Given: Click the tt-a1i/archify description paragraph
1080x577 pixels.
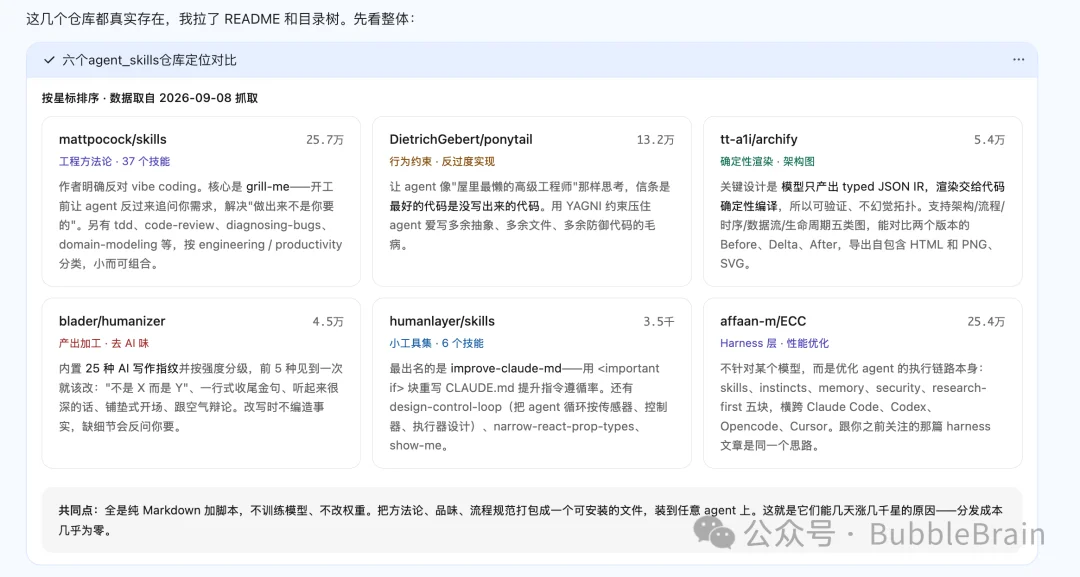Looking at the screenshot, I should pos(862,225).
